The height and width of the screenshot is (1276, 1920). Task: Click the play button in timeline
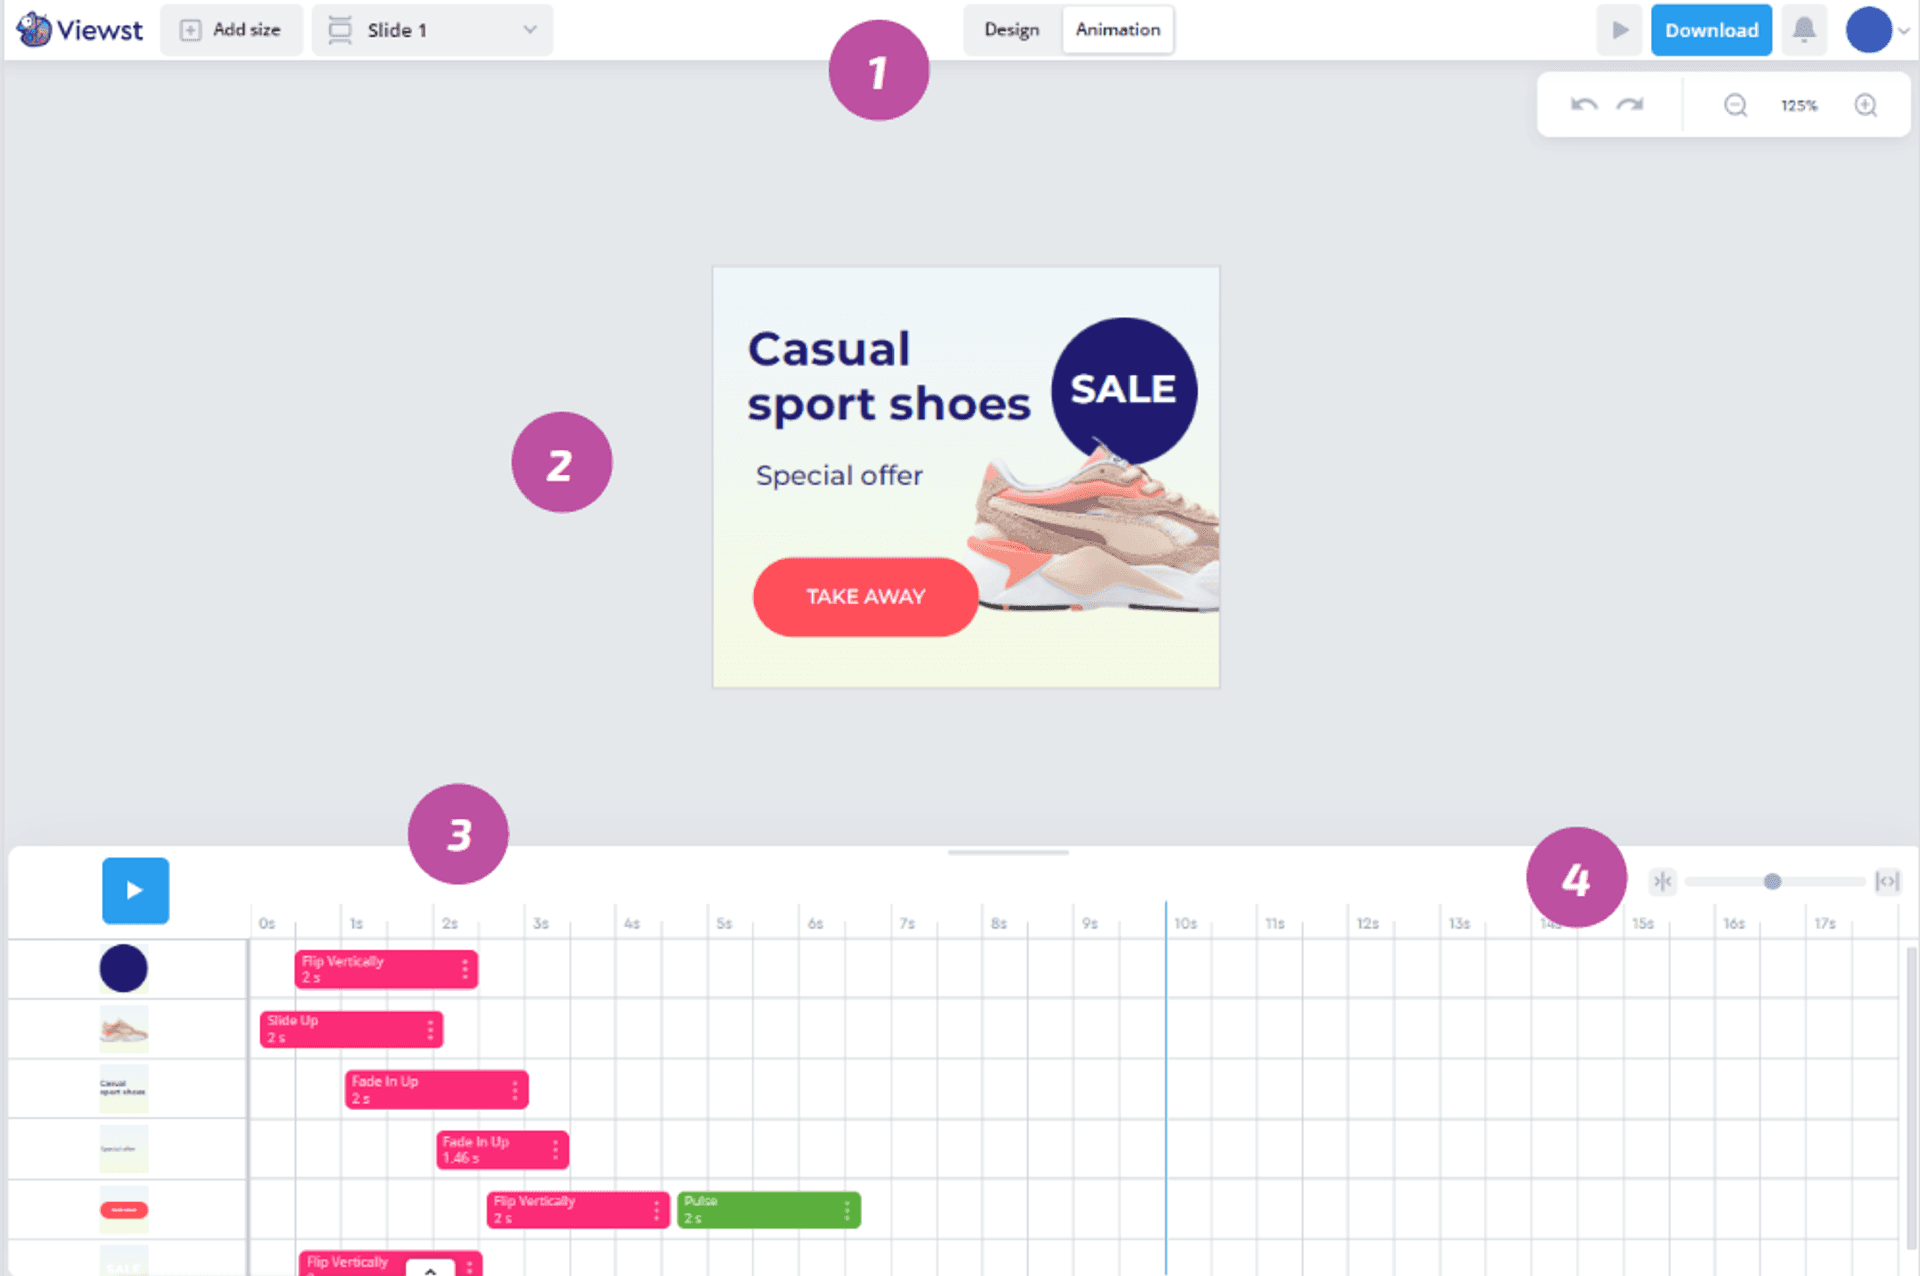[135, 889]
